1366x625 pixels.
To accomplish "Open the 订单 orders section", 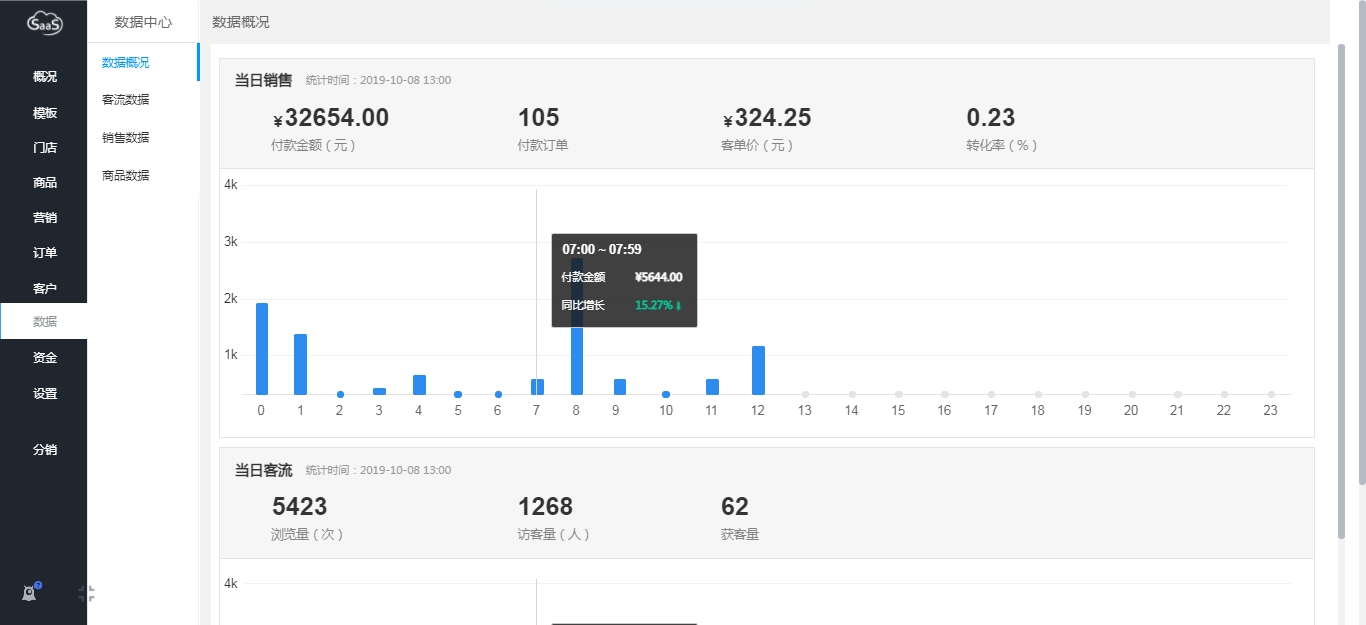I will point(44,253).
